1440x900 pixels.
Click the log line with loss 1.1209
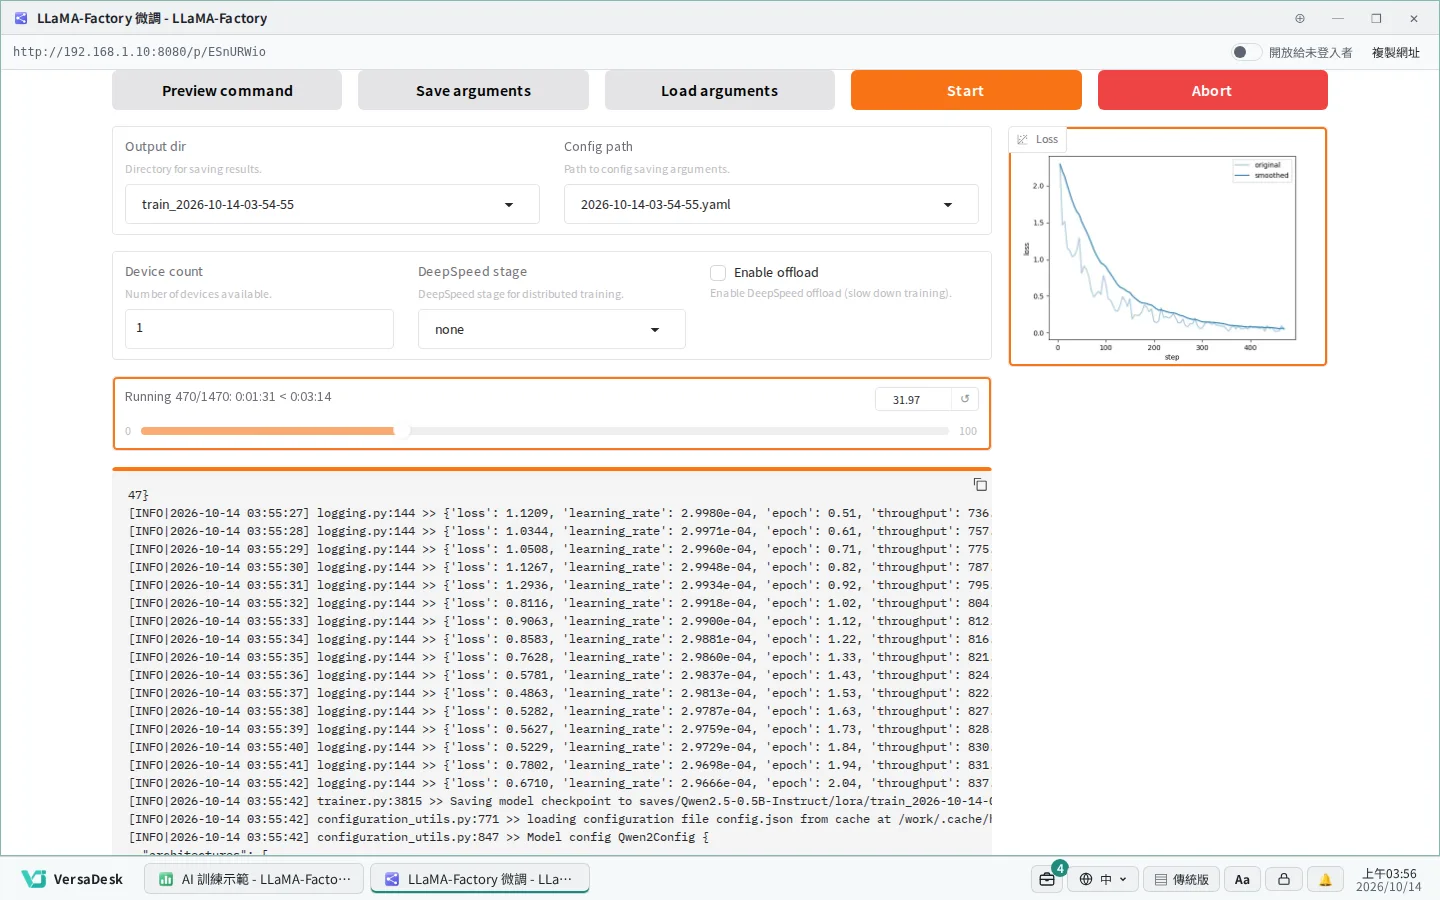click(x=560, y=513)
